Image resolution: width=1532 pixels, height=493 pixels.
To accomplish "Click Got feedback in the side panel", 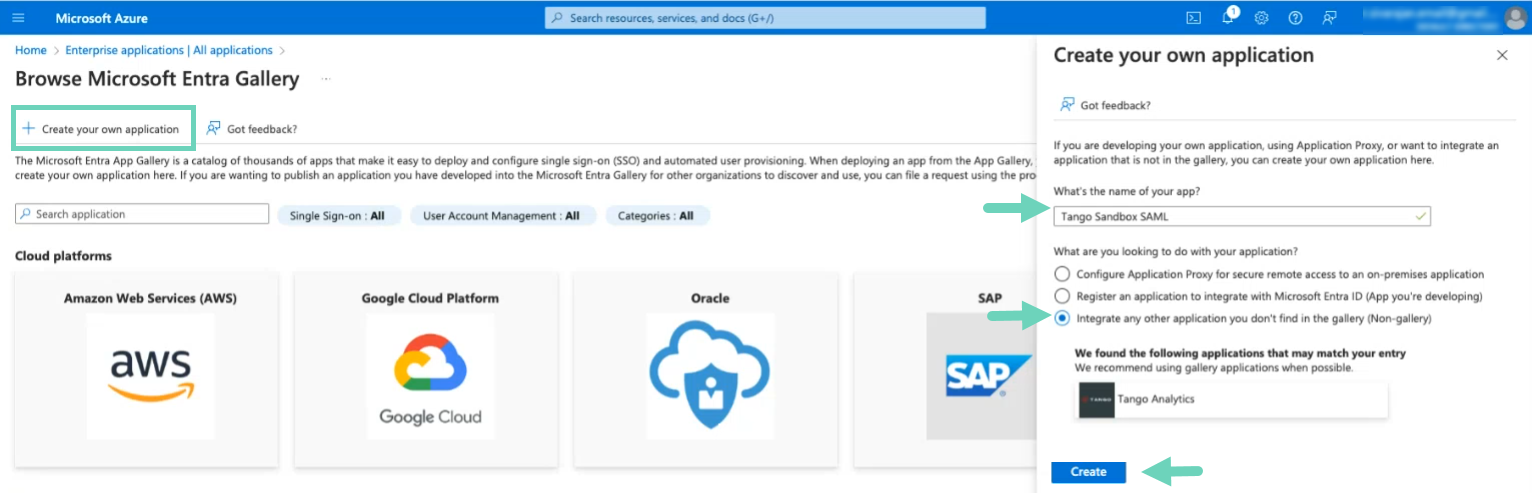I will [1105, 105].
